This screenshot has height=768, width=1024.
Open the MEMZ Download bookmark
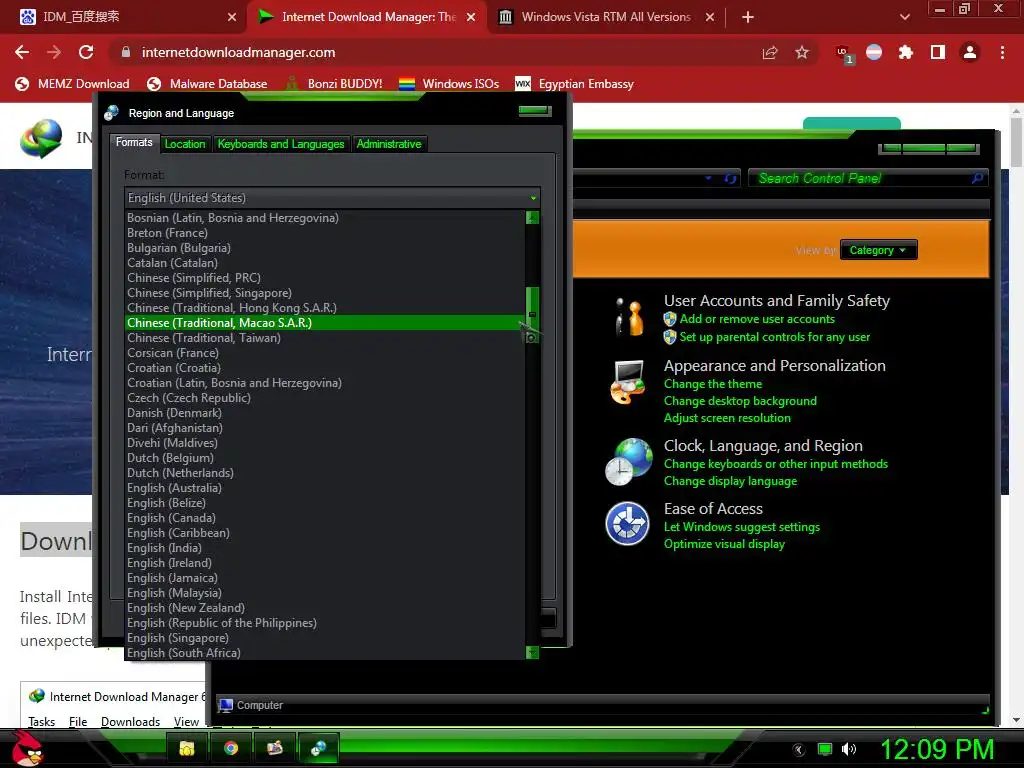72,84
